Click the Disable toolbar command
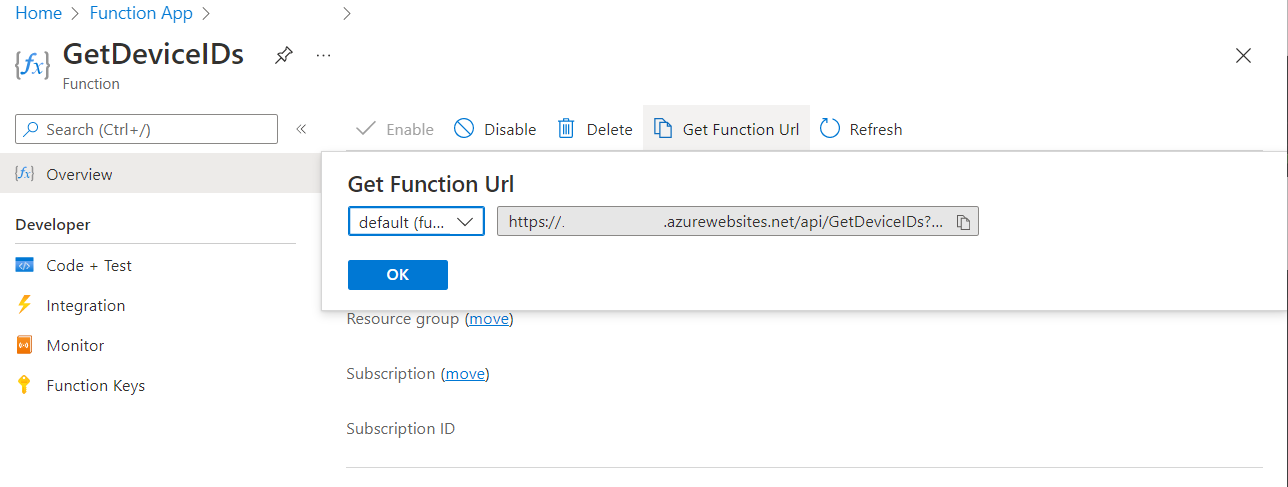 point(495,129)
